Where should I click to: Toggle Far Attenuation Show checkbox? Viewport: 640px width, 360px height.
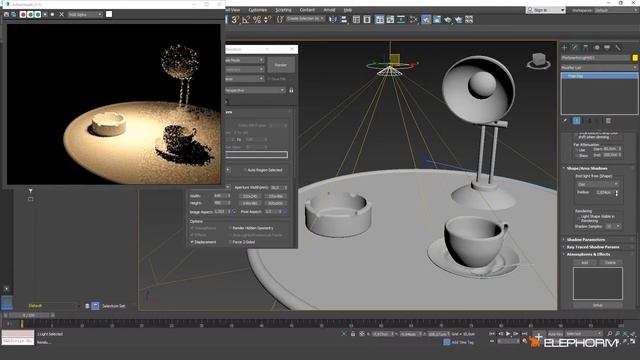pyautogui.click(x=576, y=156)
